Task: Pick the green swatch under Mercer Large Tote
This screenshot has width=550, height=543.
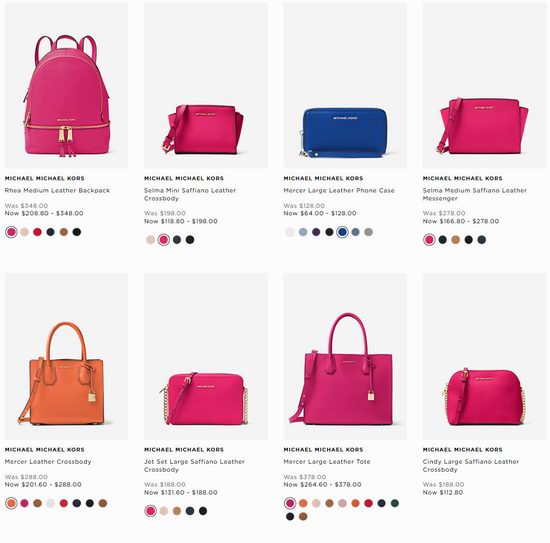Action: pos(395,503)
